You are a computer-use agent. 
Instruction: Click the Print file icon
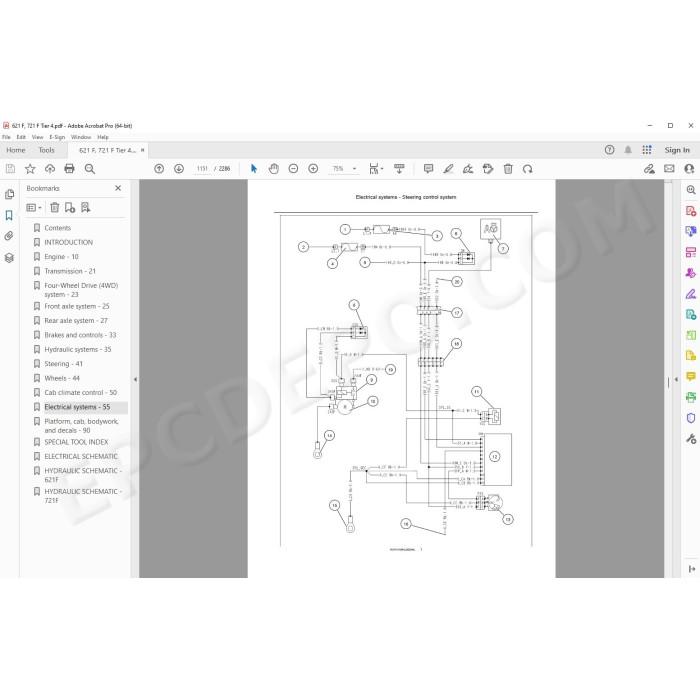pyautogui.click(x=69, y=169)
